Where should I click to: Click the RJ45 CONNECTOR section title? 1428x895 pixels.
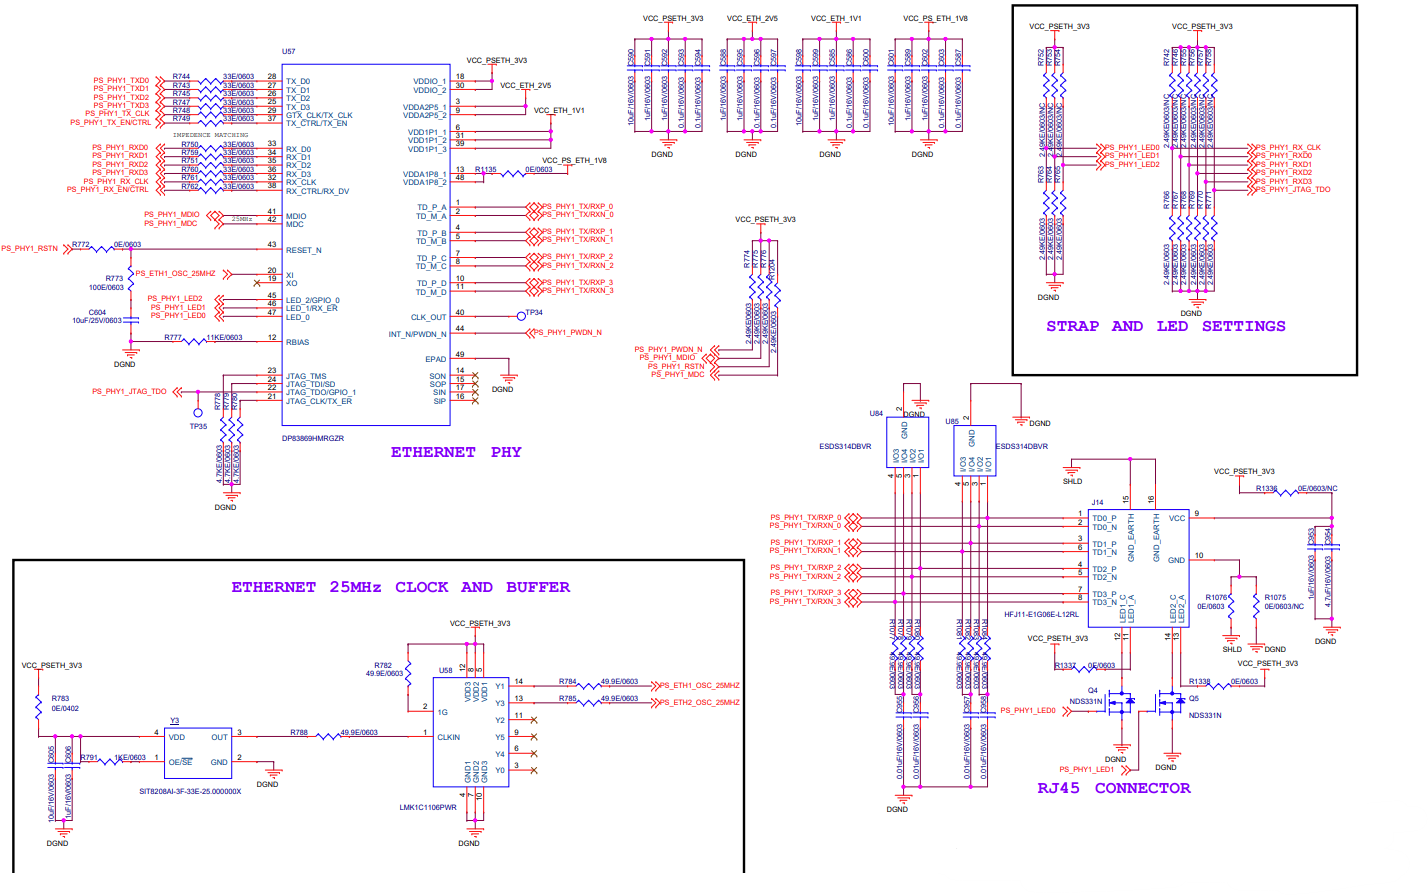[x=1113, y=789]
